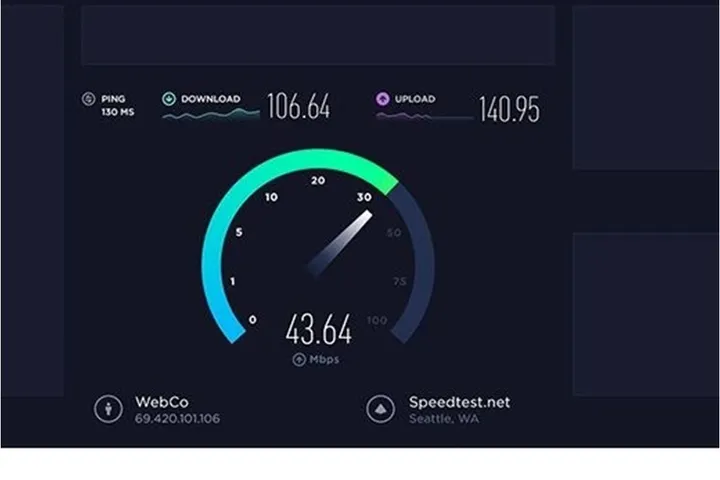Click the 130 MS ping value
Image resolution: width=720 pixels, height=480 pixels.
click(118, 112)
